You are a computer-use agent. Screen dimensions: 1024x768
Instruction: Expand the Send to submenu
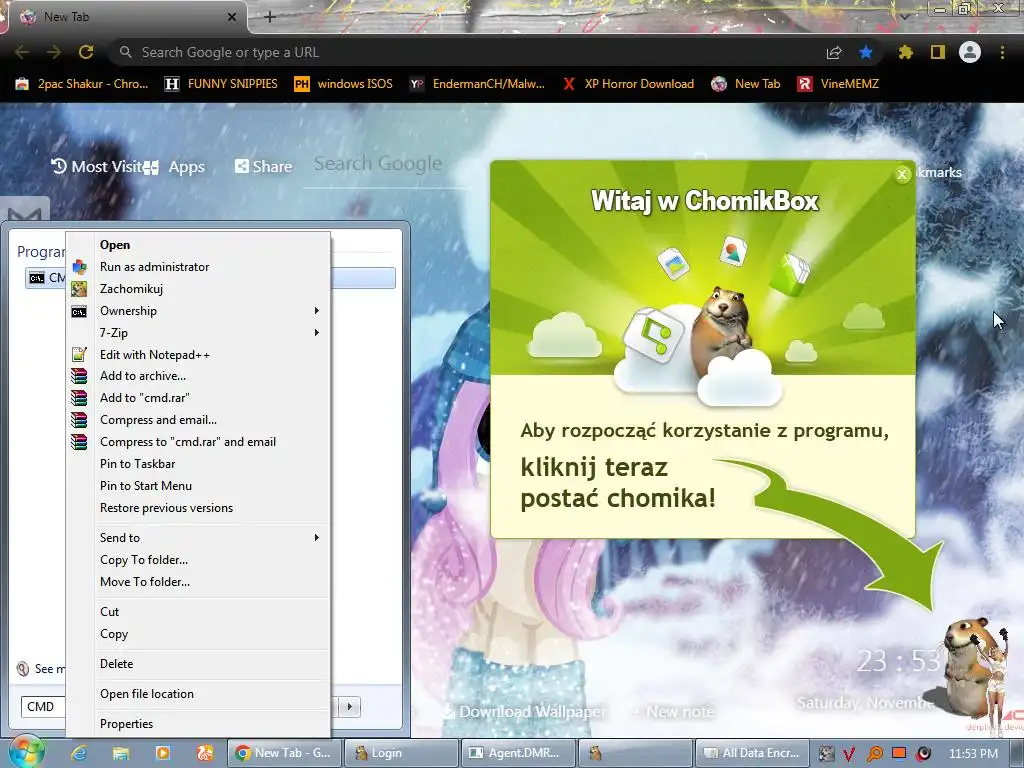pyautogui.click(x=199, y=537)
